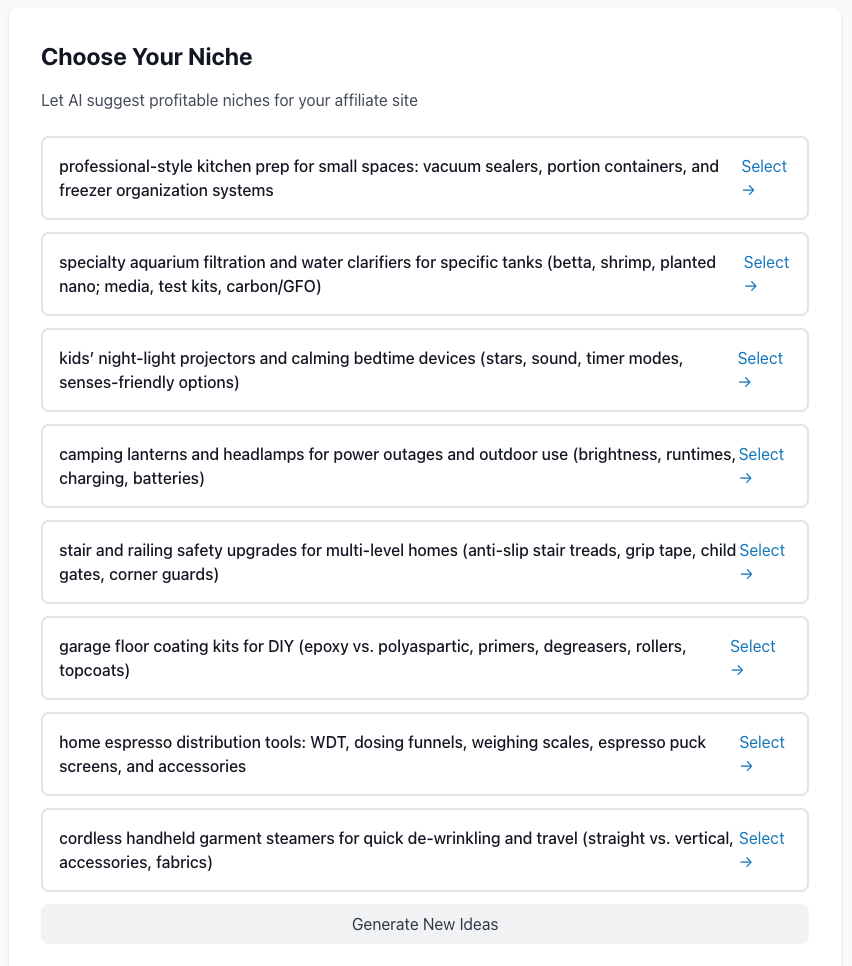Generate New Ideas for niches
852x966 pixels.
(425, 924)
